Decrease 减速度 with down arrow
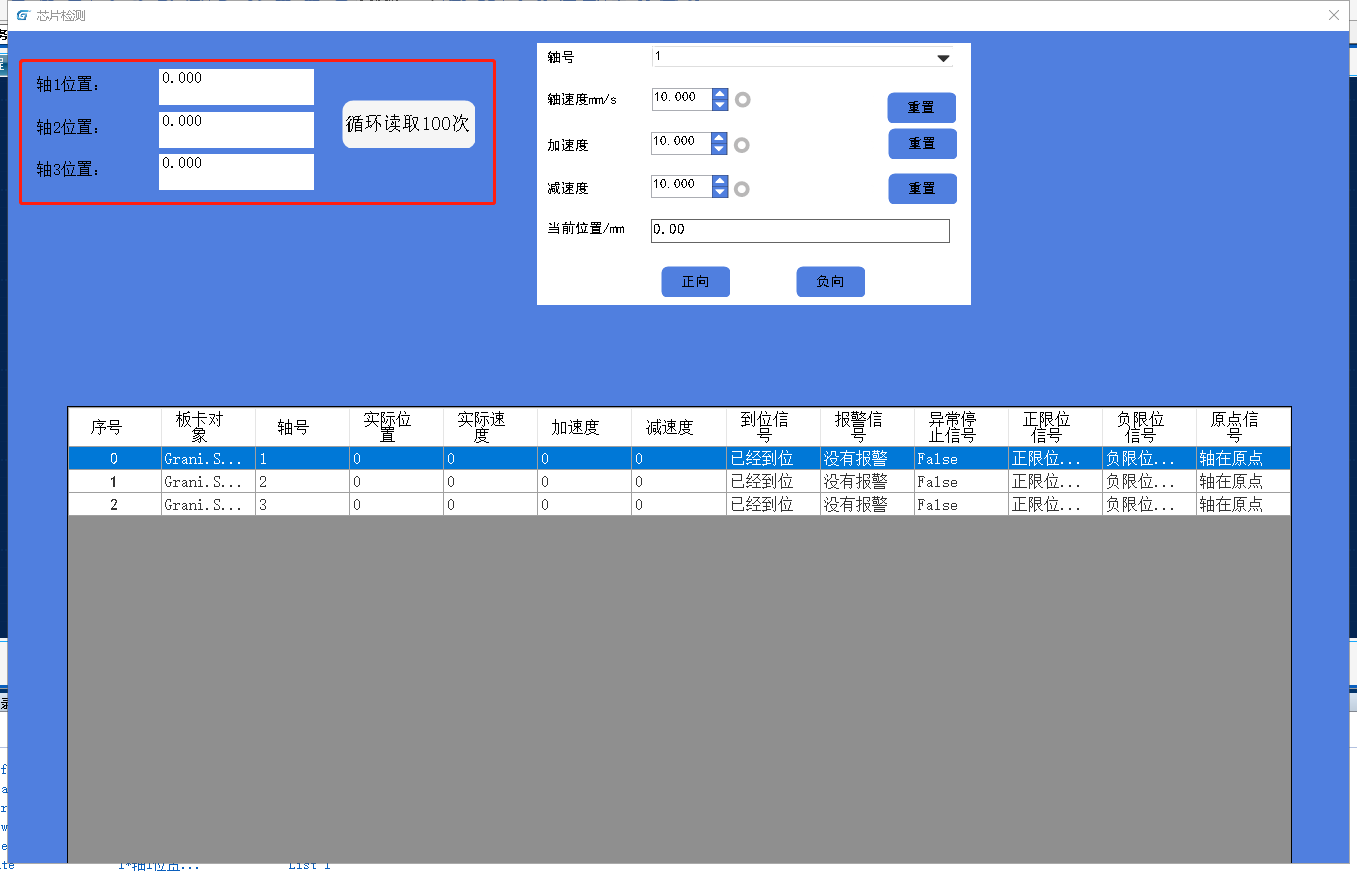 [x=720, y=192]
